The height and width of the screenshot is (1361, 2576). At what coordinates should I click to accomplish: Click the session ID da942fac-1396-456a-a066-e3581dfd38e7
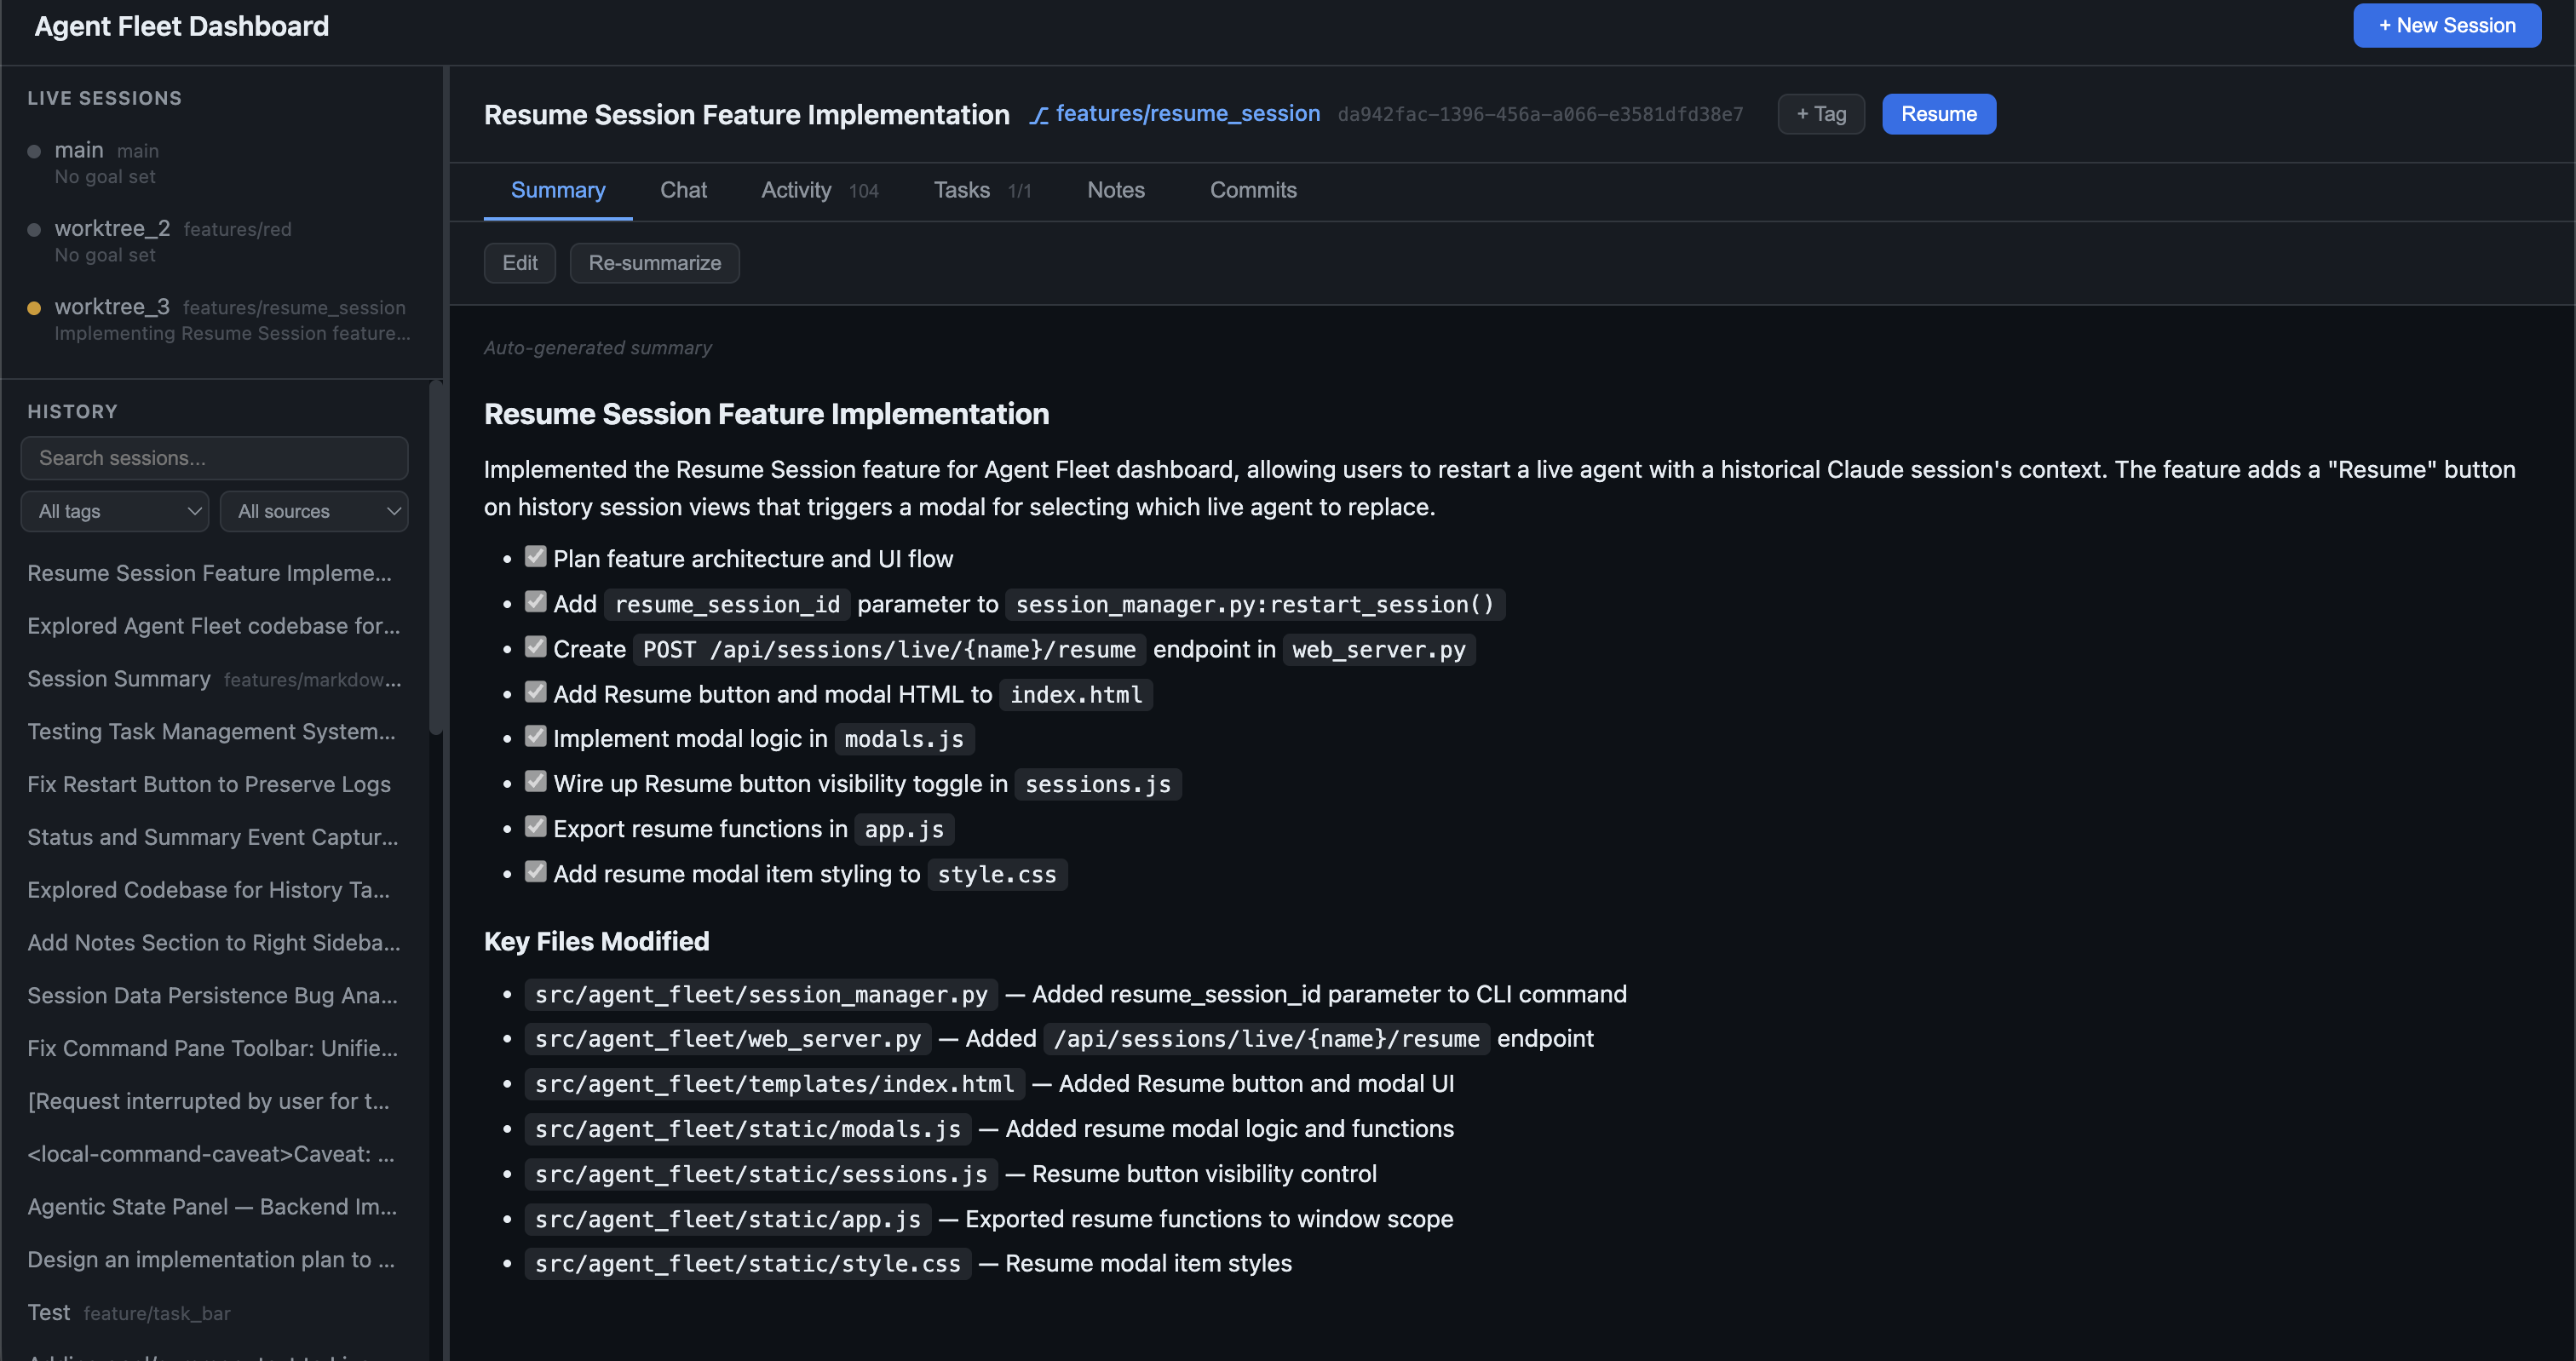pyautogui.click(x=1540, y=115)
